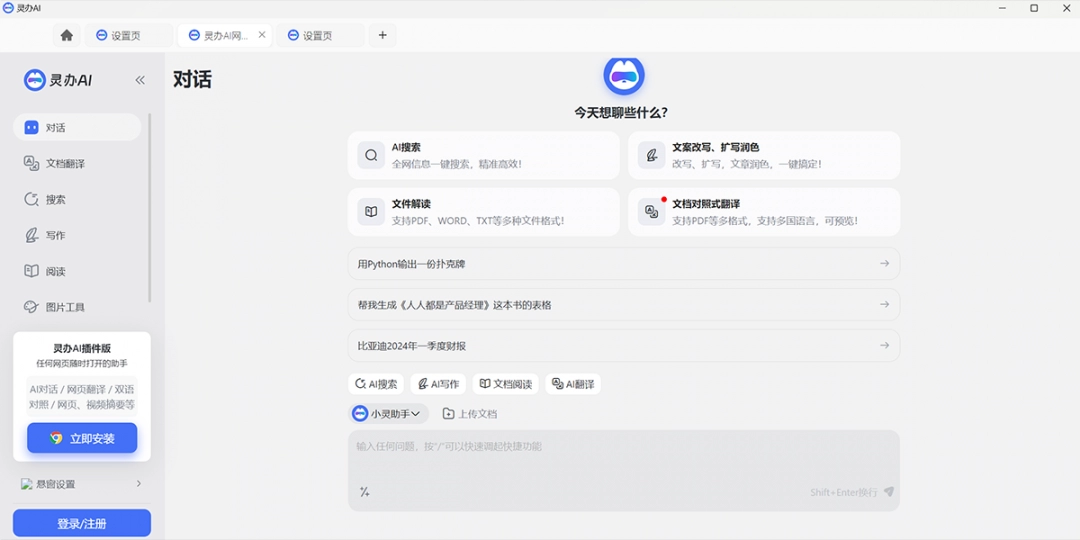Click the magic wand shortcut icon

[x=365, y=492]
